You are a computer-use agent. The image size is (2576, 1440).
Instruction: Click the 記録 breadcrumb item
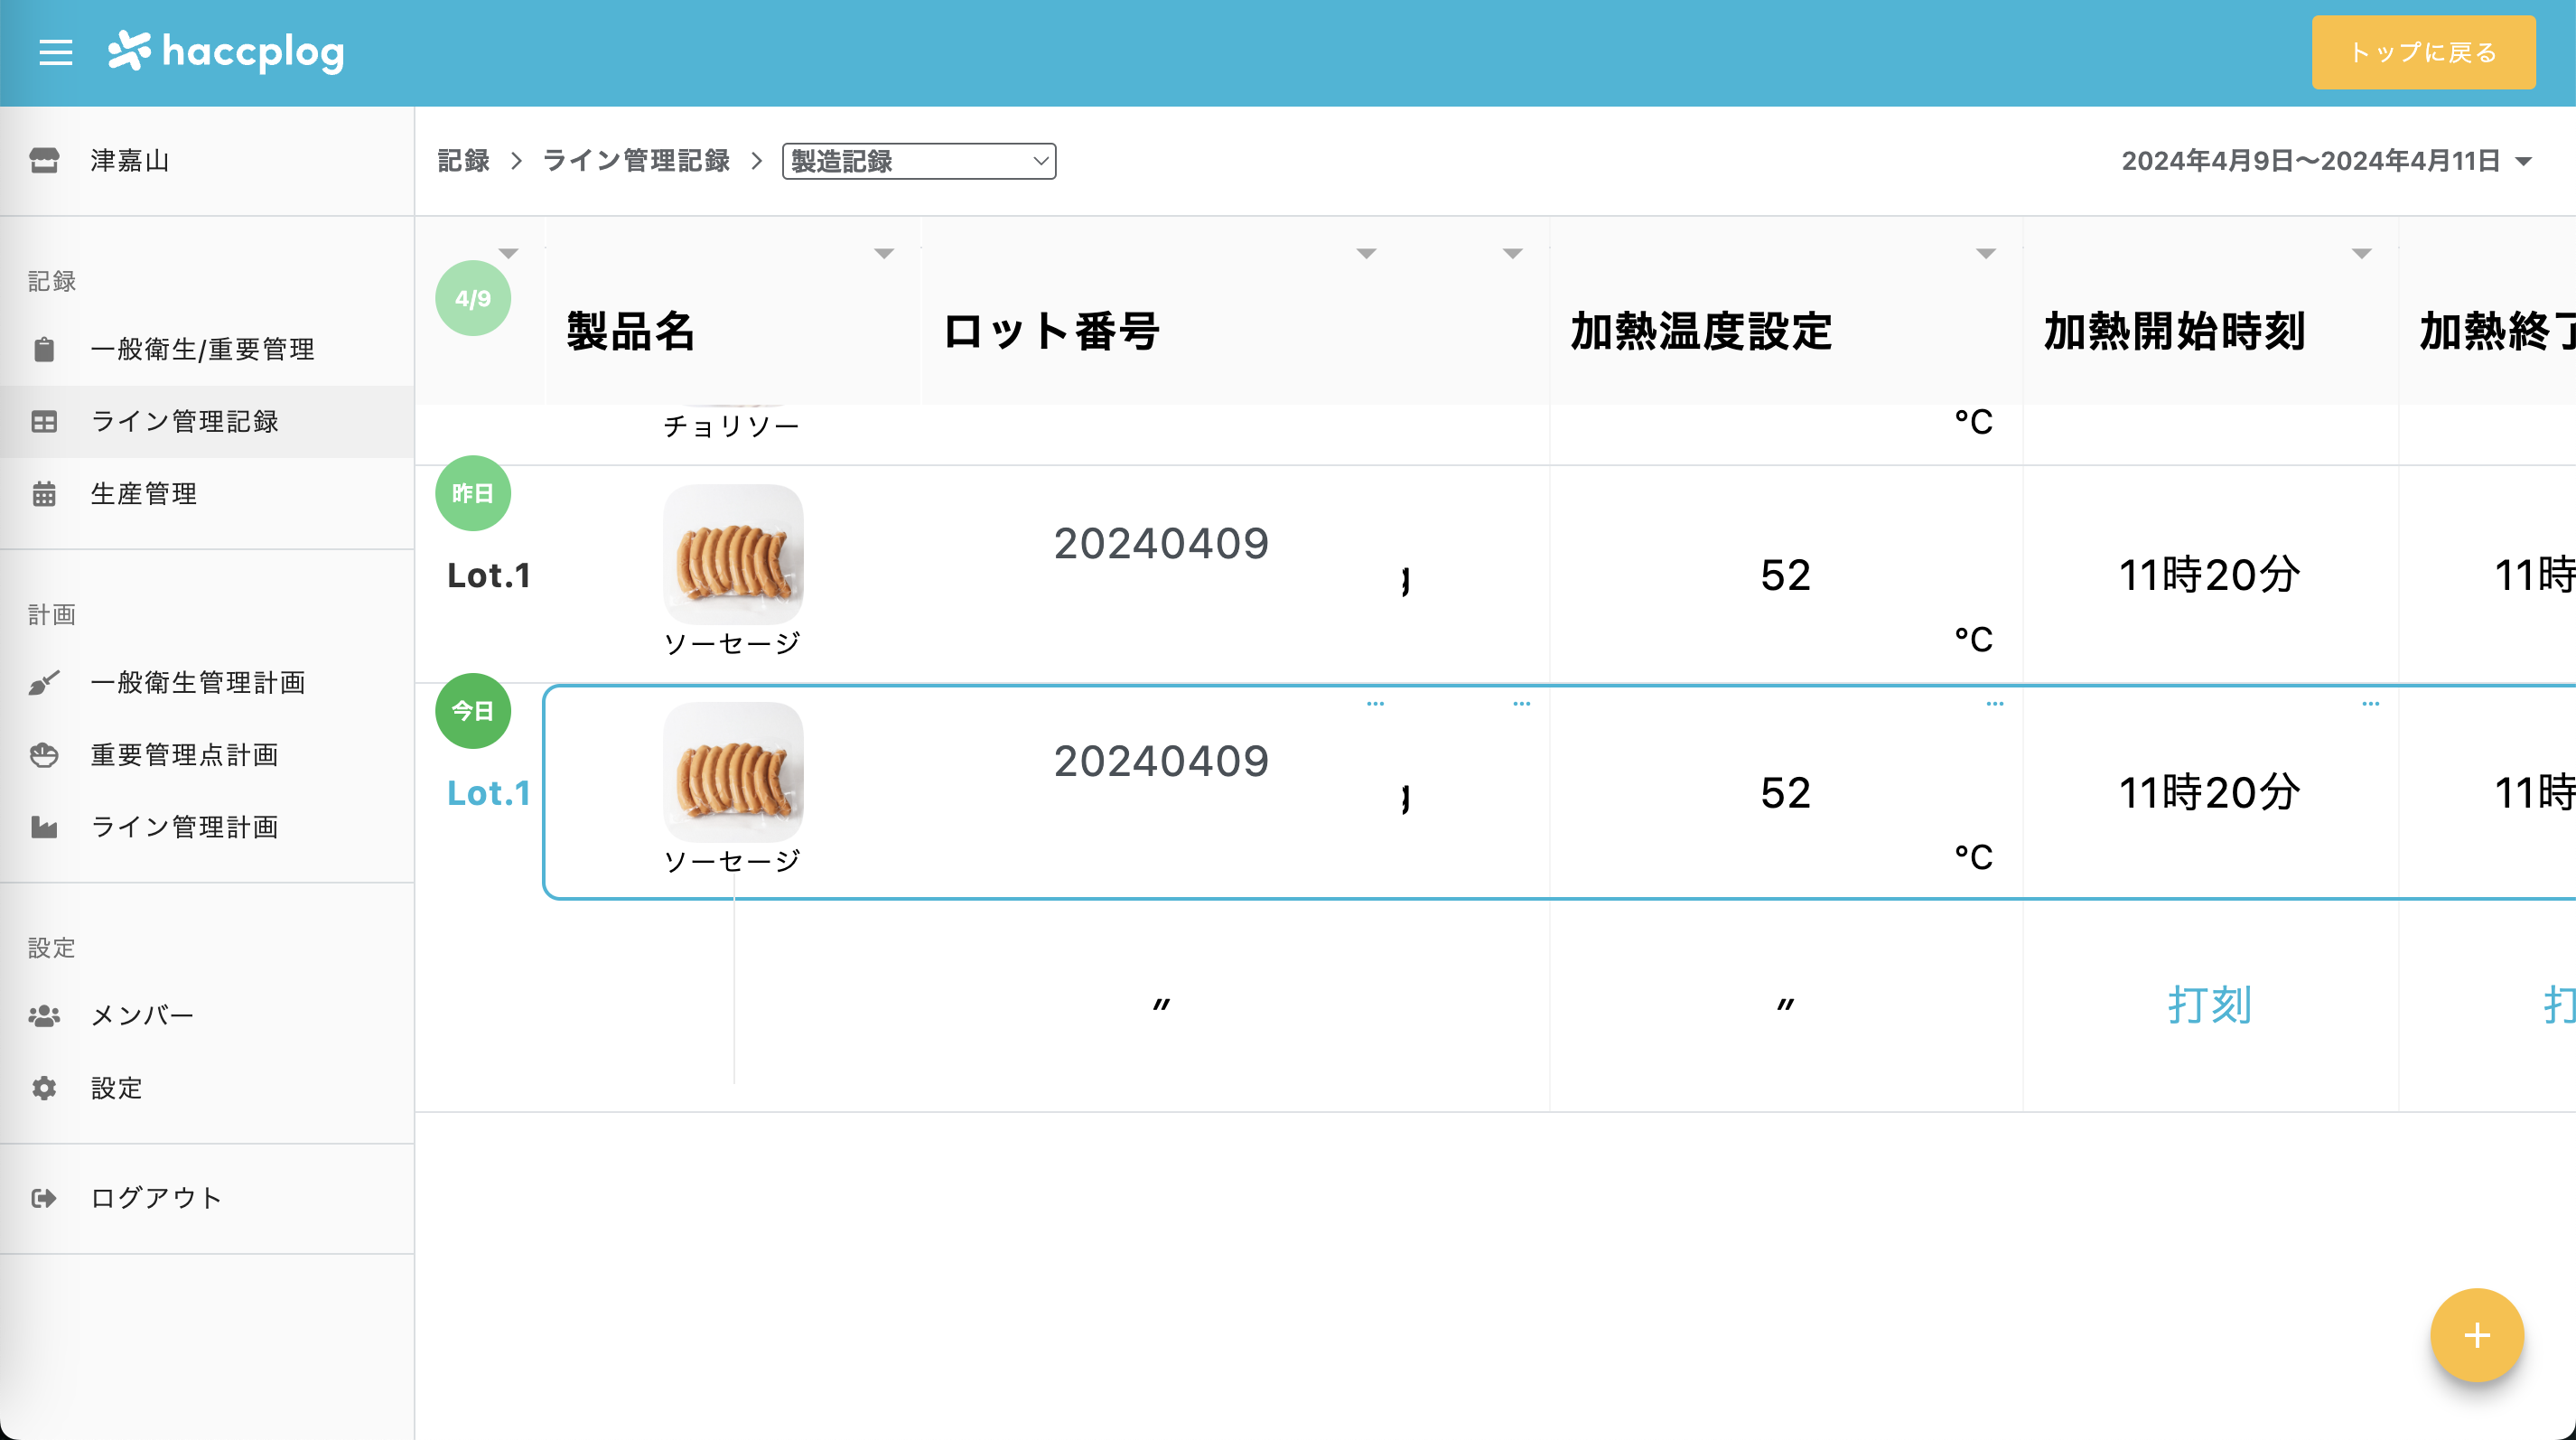pyautogui.click(x=461, y=161)
